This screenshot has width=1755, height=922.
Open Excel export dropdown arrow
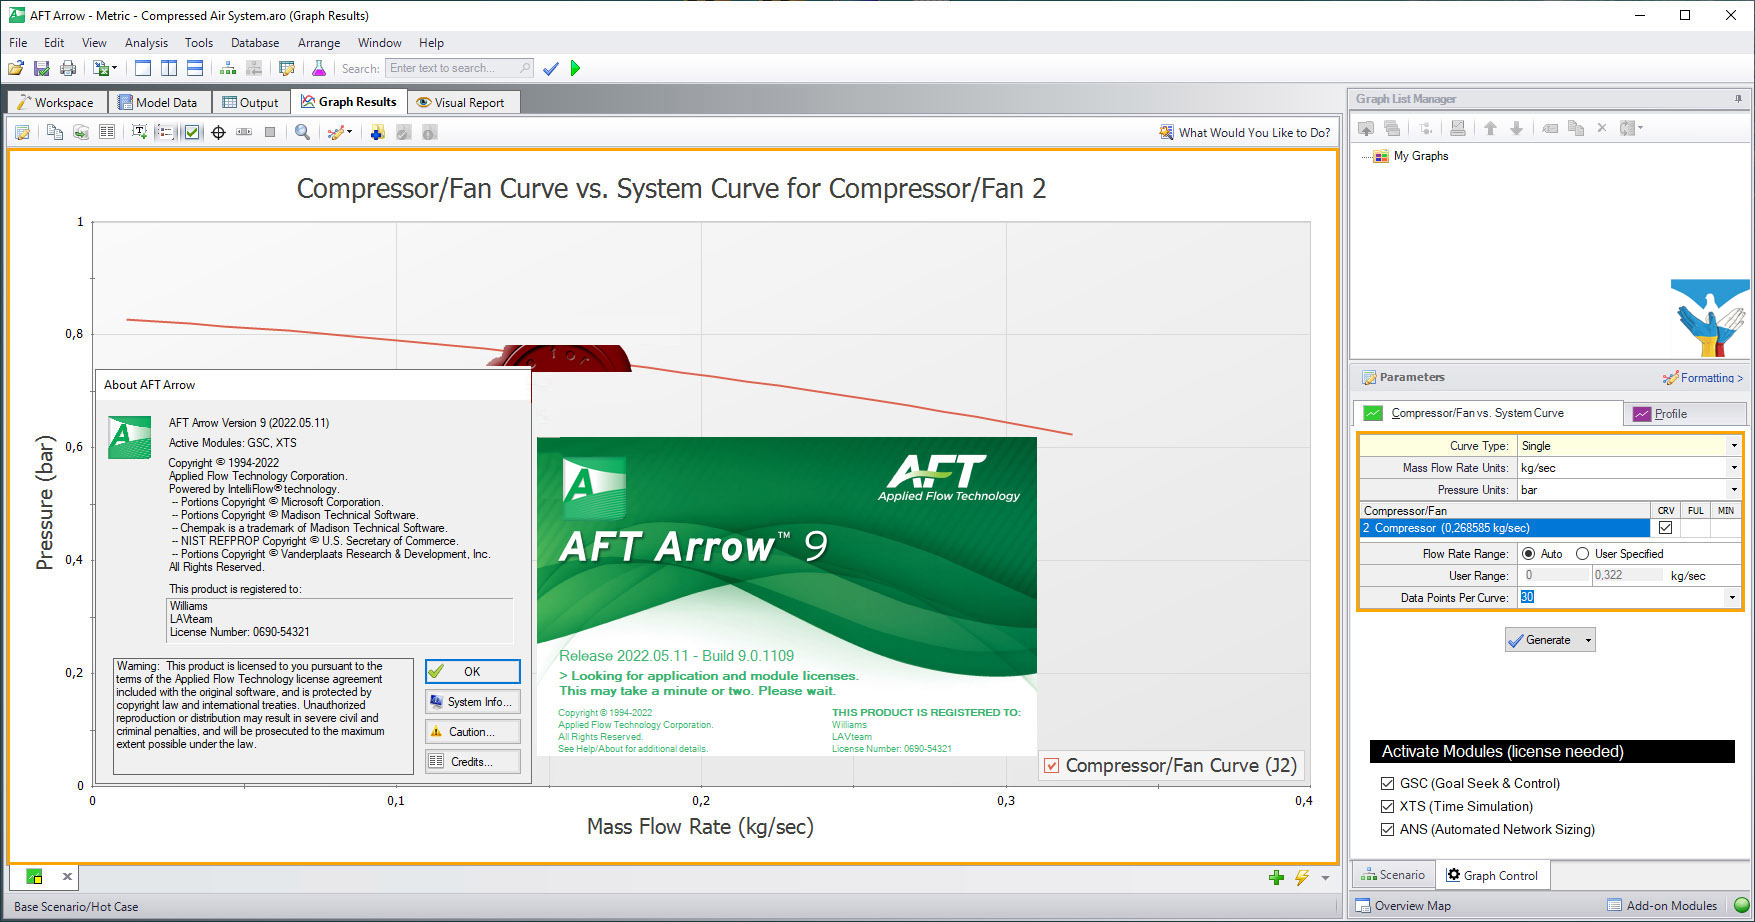(x=114, y=68)
